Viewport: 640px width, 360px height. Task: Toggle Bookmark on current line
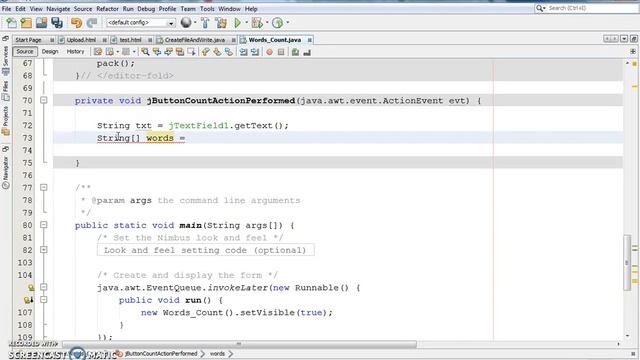click(x=229, y=52)
